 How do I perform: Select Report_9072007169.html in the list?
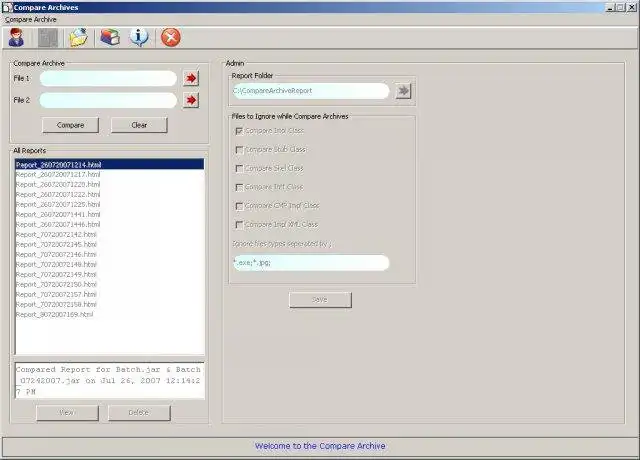tap(109, 315)
